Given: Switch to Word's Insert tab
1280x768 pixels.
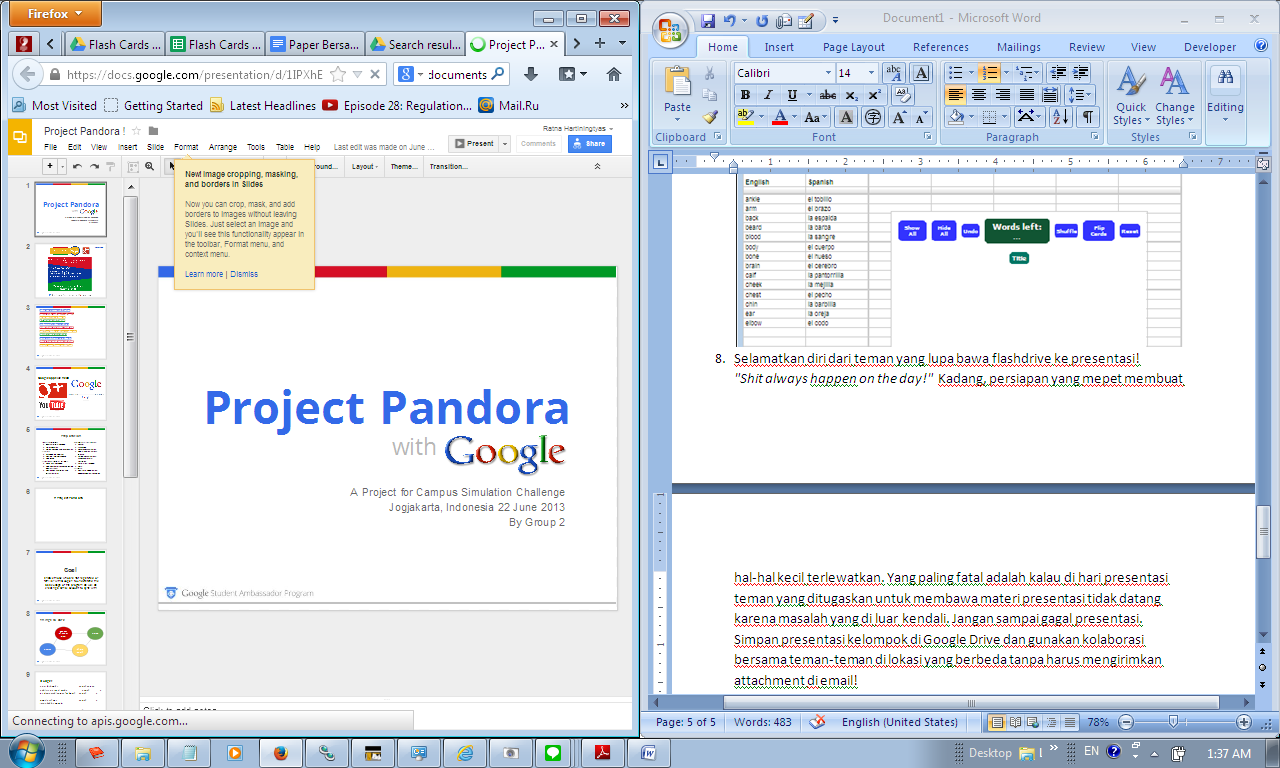Looking at the screenshot, I should point(779,47).
